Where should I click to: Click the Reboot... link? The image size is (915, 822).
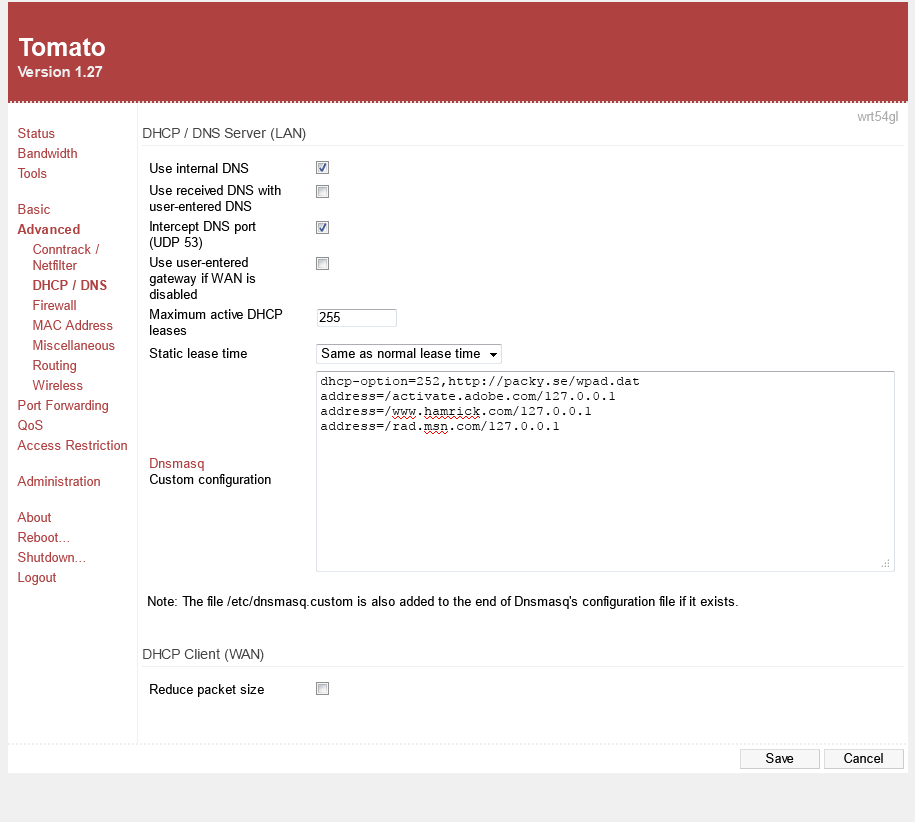coord(38,538)
